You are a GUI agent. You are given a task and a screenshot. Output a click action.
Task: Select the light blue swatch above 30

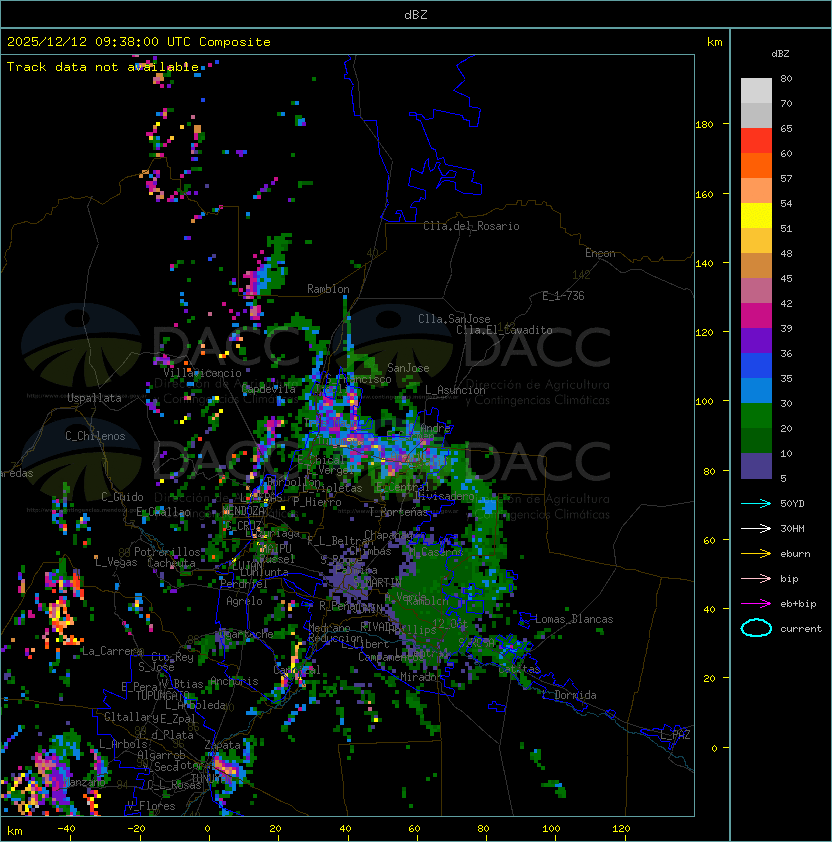(x=756, y=390)
